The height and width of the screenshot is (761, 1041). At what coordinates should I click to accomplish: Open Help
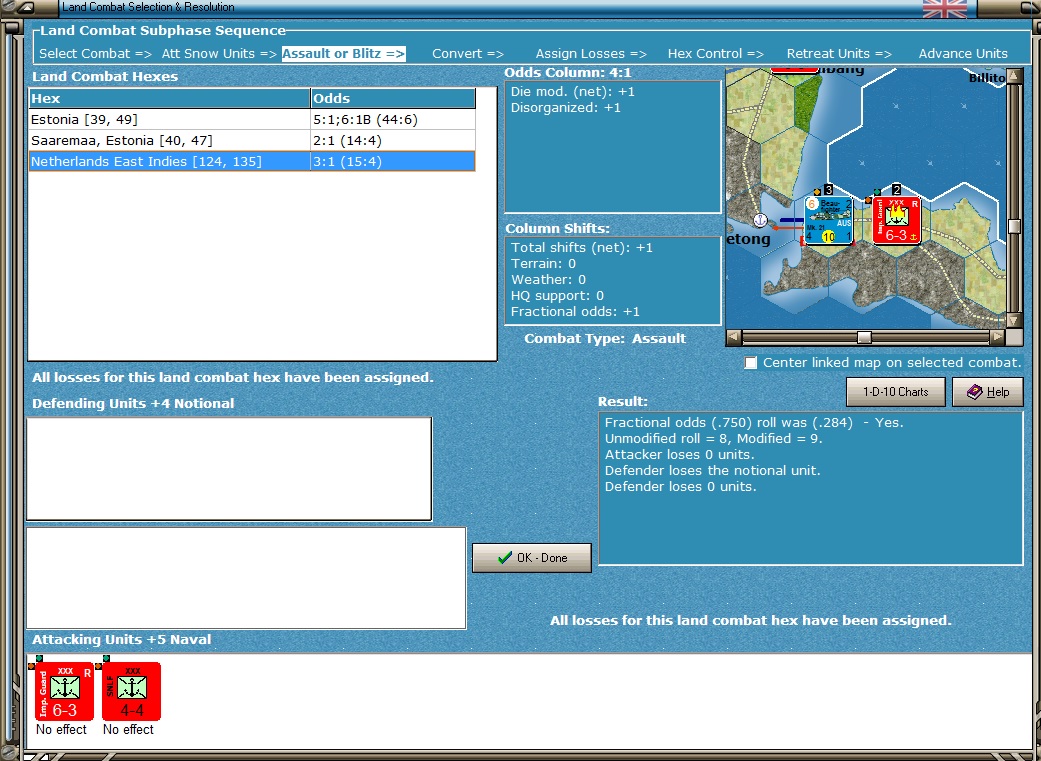[988, 392]
